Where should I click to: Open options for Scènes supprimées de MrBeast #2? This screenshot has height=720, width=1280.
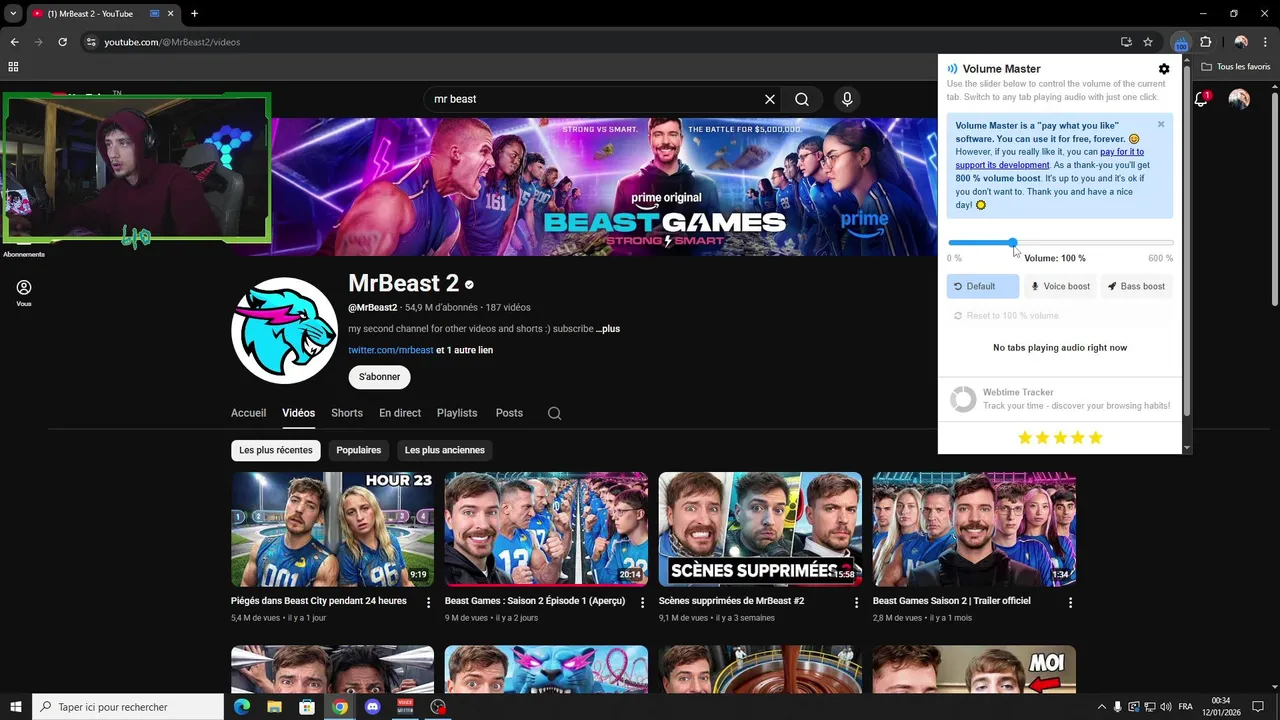[856, 602]
